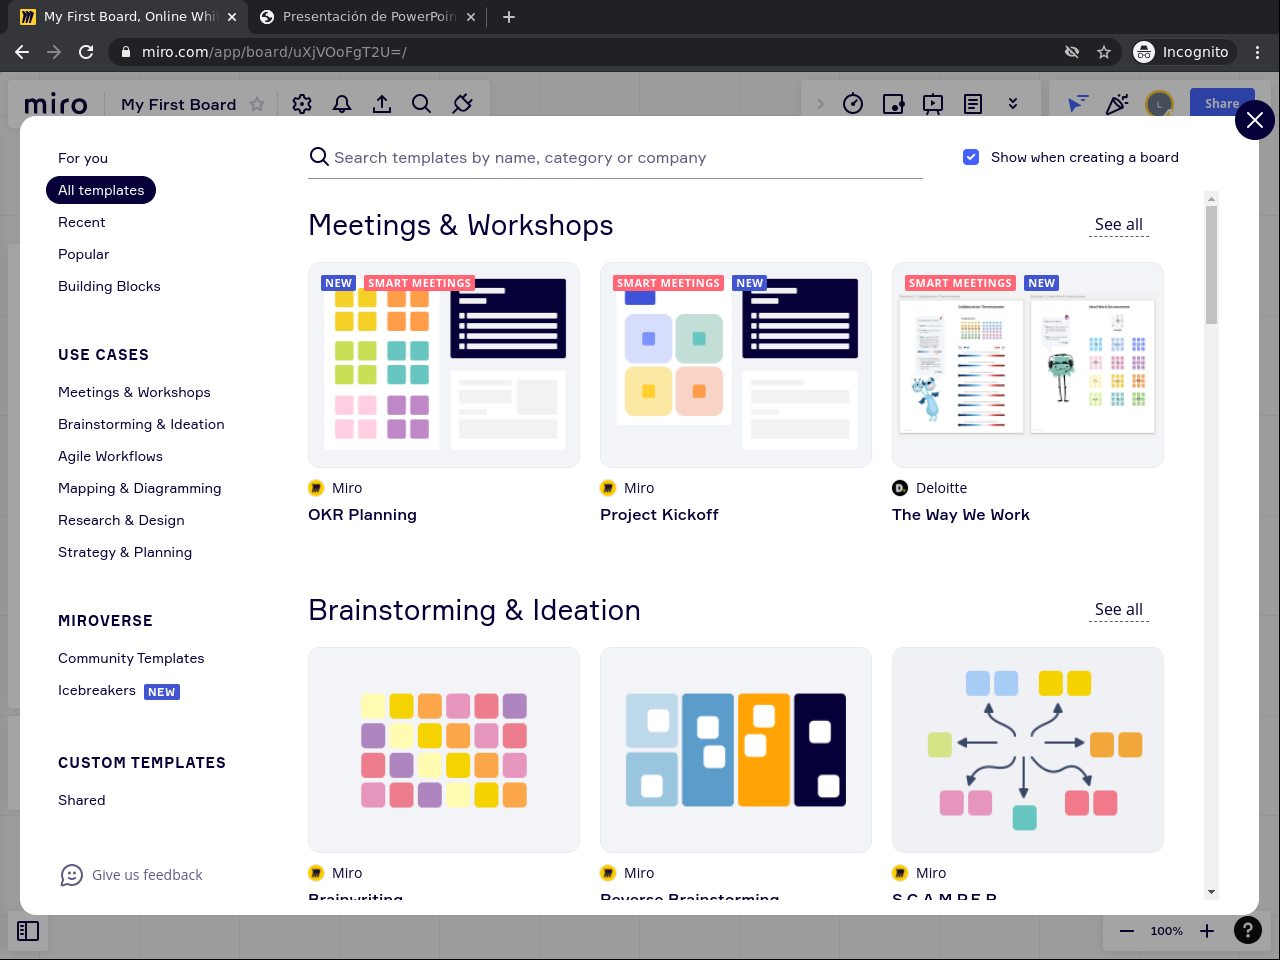Open frames panel at bottom left
This screenshot has width=1280, height=960.
tap(28, 931)
